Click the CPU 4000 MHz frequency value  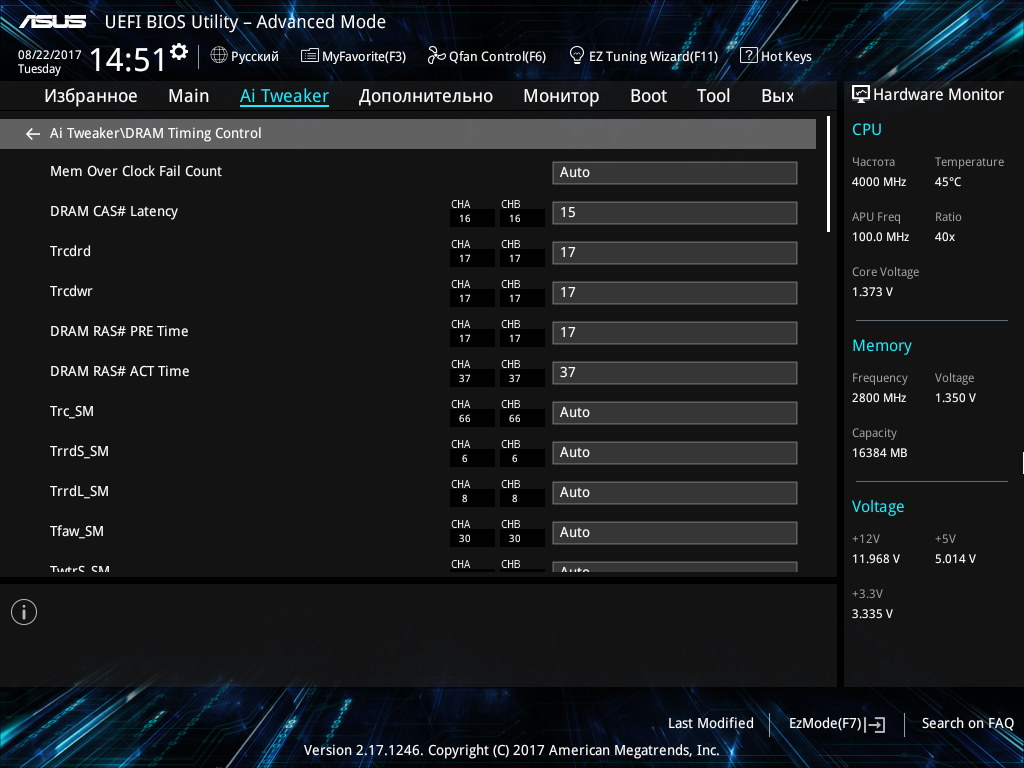(878, 182)
